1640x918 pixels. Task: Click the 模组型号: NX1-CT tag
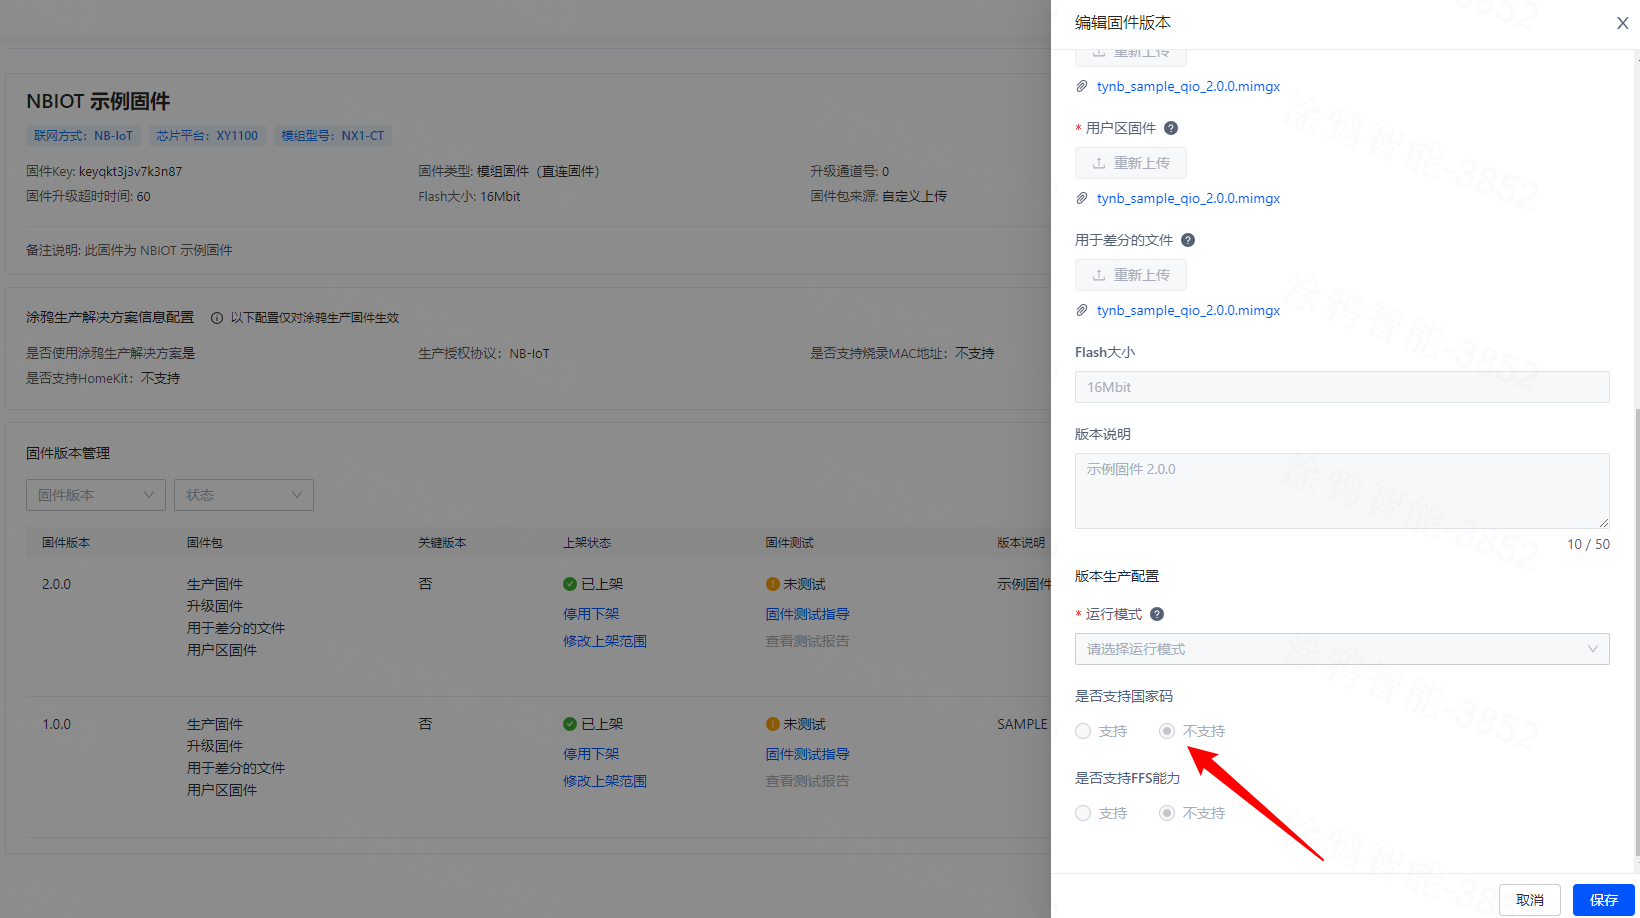point(332,136)
